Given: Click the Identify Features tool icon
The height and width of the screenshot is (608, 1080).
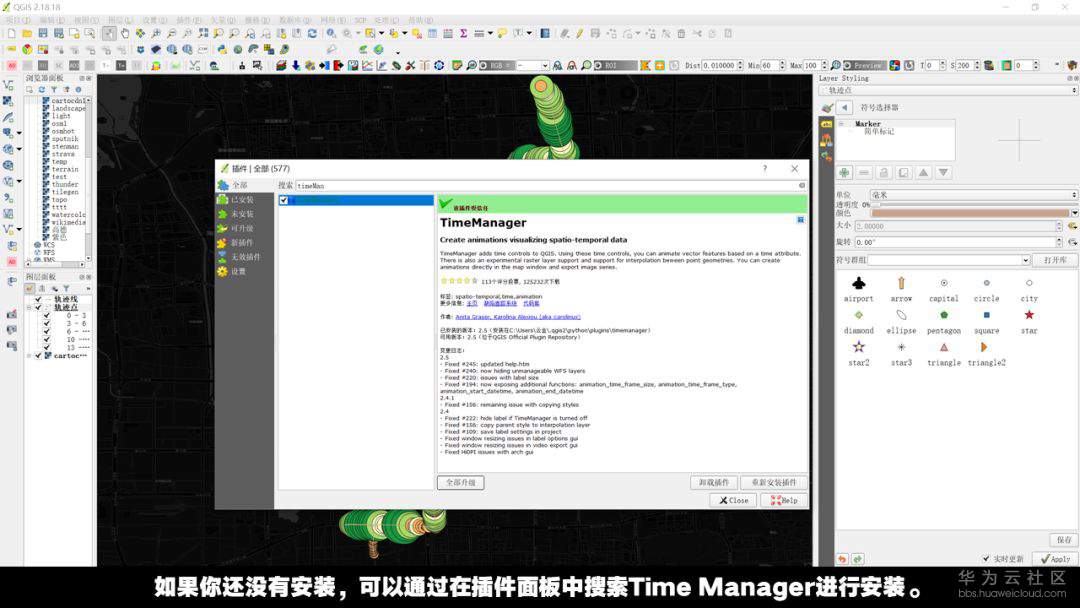Looking at the screenshot, I should pos(331,33).
